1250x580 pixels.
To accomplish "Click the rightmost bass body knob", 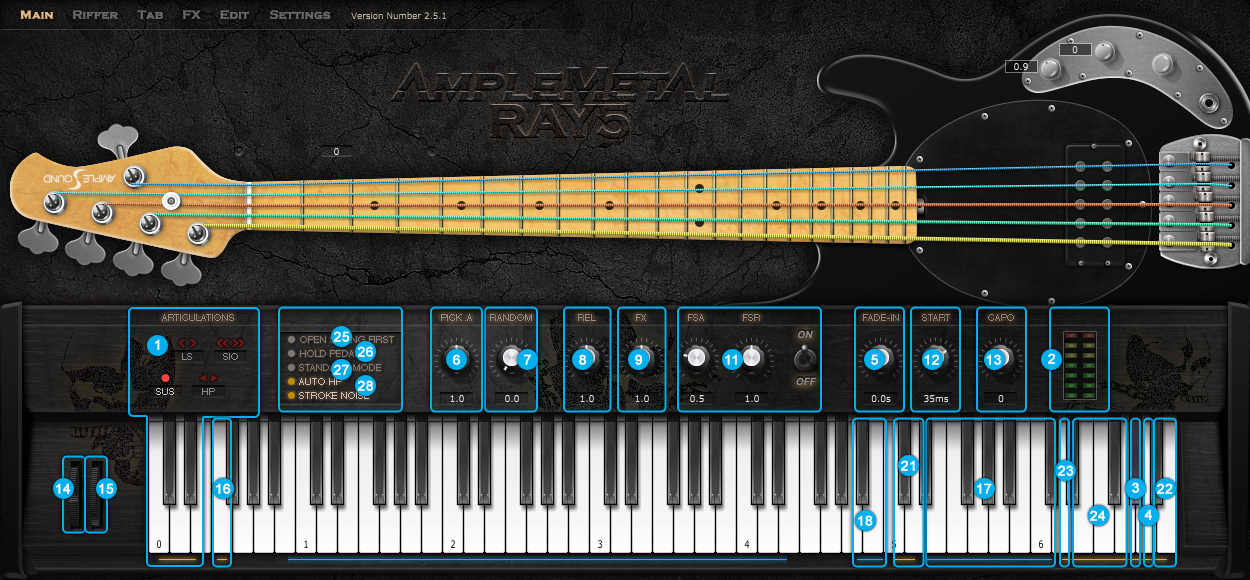I will 1161,63.
